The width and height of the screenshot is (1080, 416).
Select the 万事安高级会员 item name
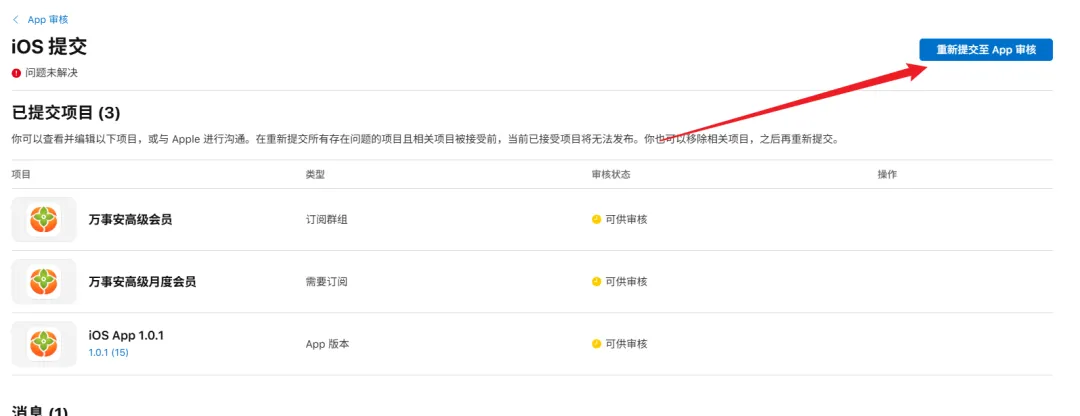(x=130, y=220)
